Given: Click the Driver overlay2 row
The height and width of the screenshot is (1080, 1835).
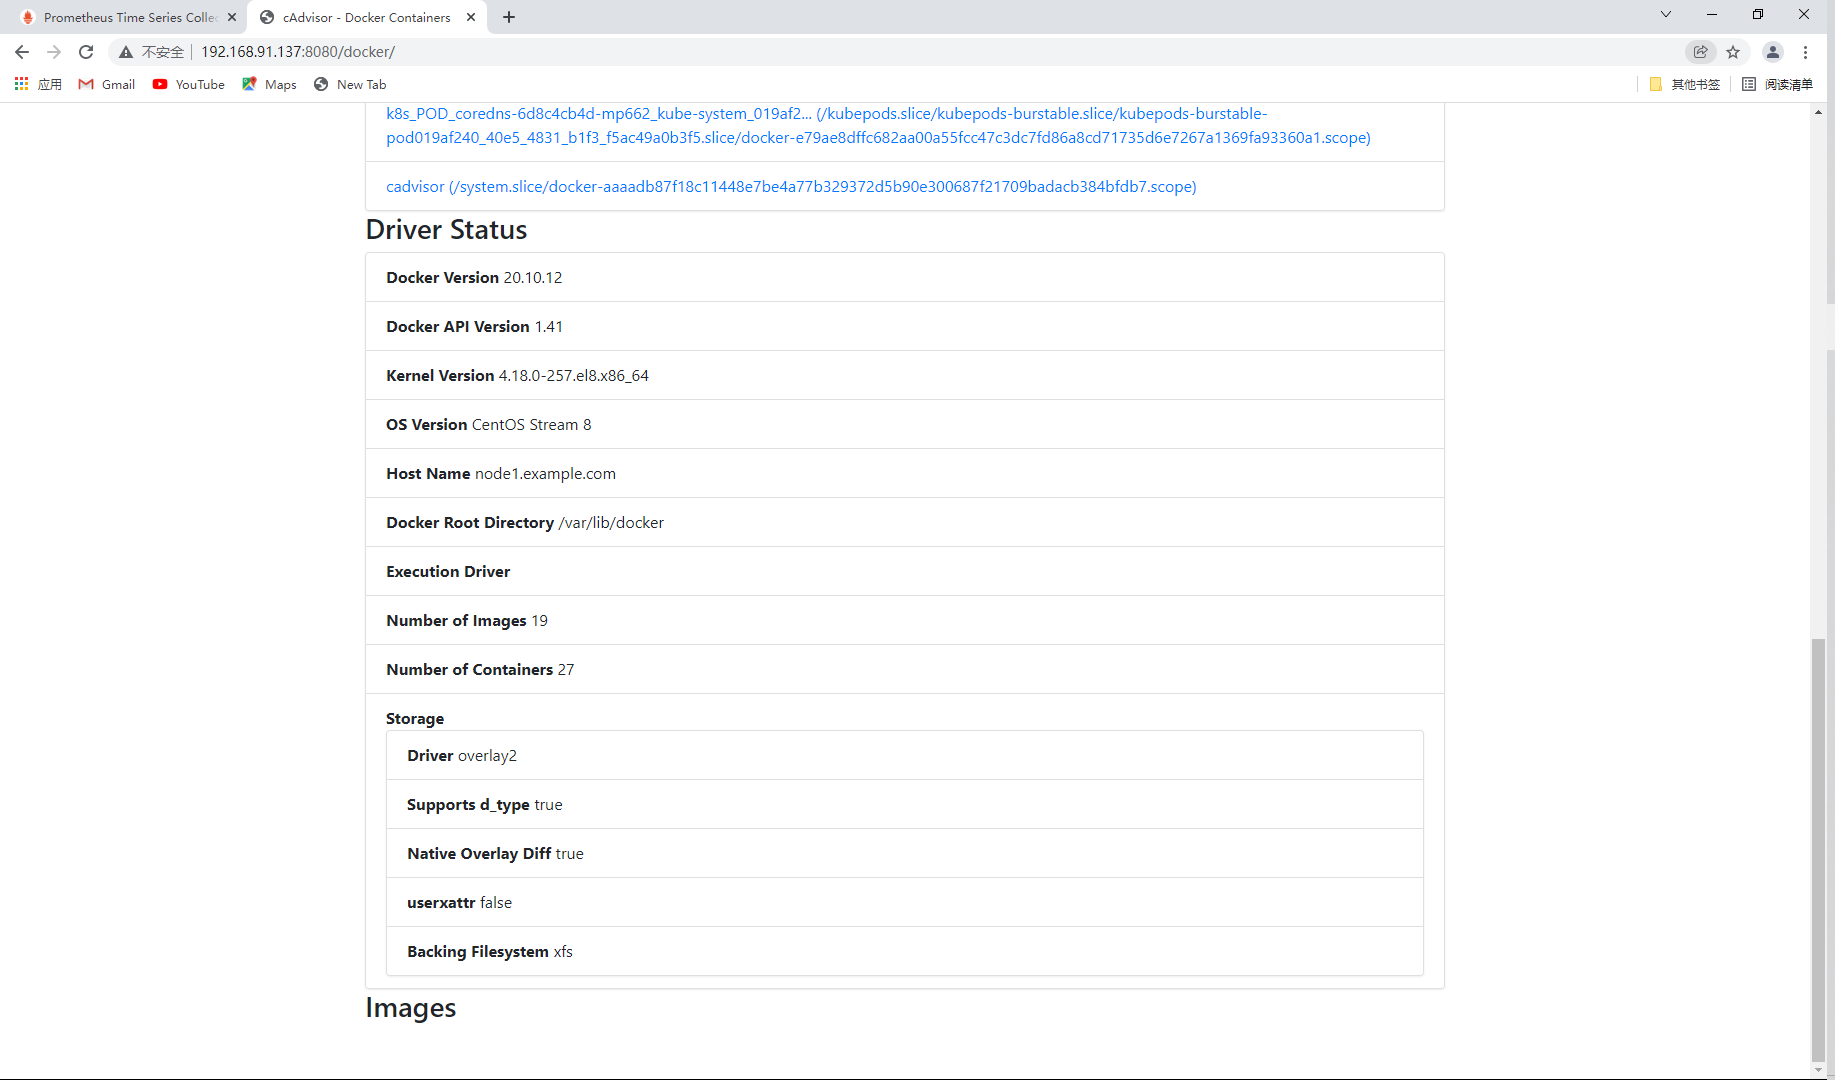Looking at the screenshot, I should tap(904, 755).
